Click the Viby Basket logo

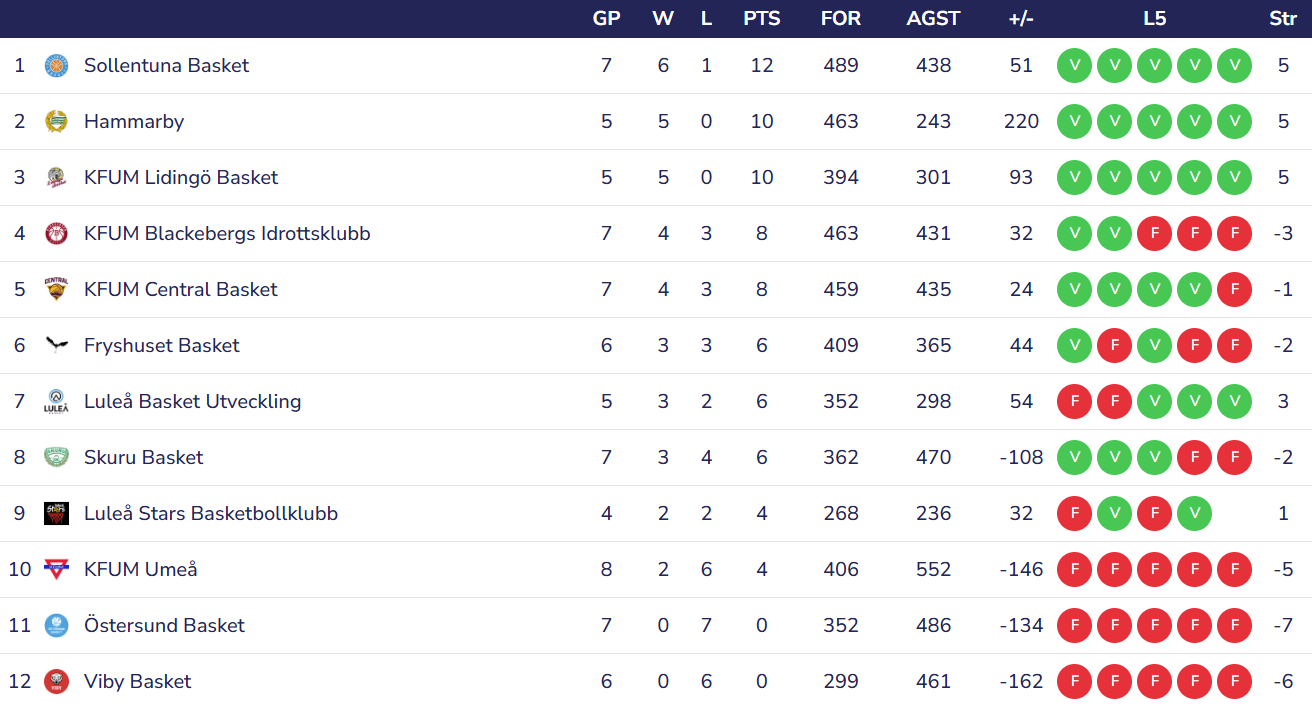[56, 682]
